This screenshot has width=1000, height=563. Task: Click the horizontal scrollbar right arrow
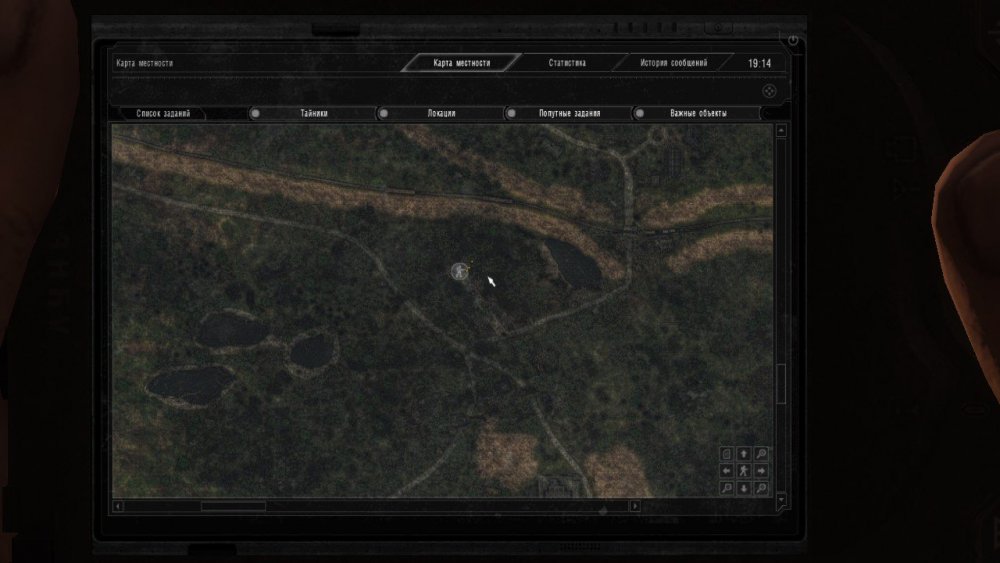[635, 506]
